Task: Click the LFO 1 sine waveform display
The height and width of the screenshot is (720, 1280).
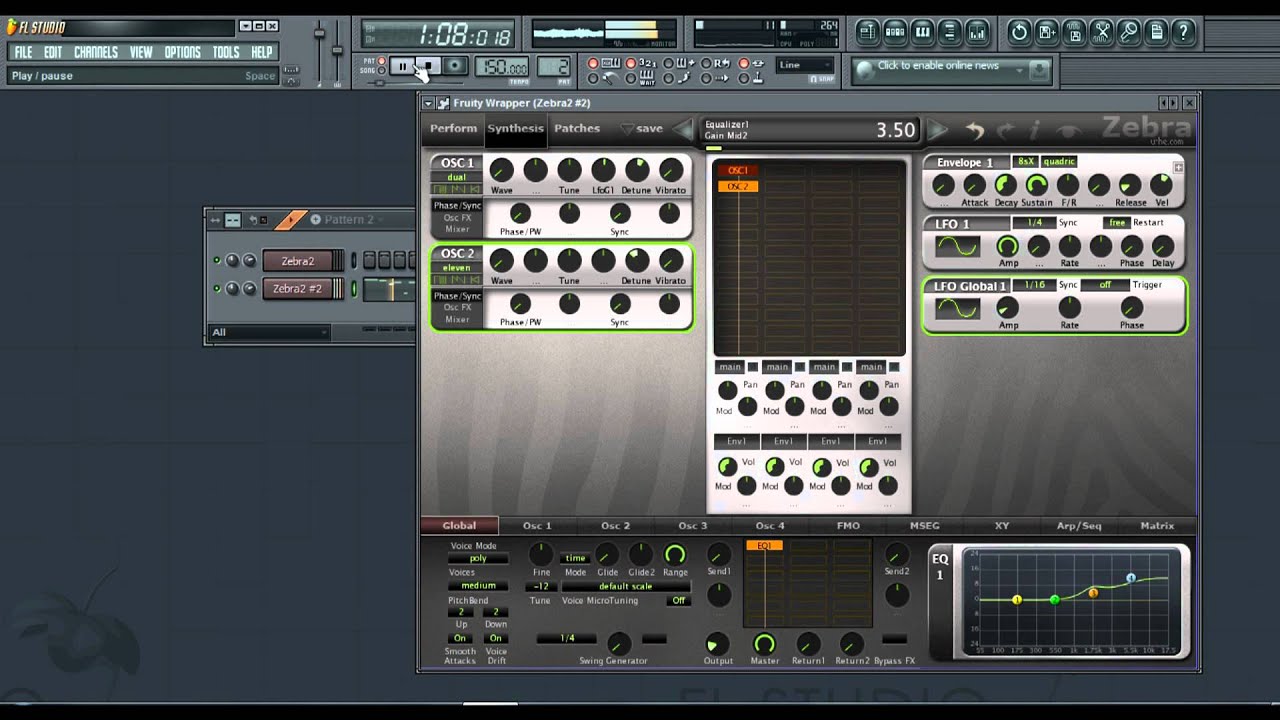Action: [x=957, y=246]
